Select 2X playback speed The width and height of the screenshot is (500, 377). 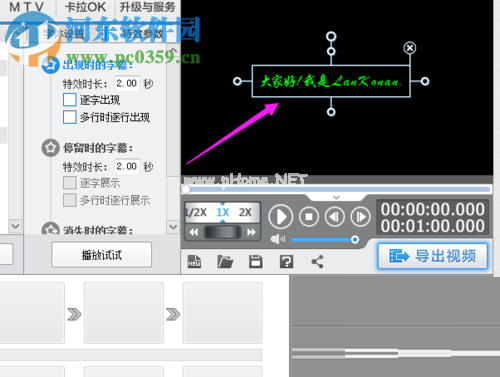245,212
